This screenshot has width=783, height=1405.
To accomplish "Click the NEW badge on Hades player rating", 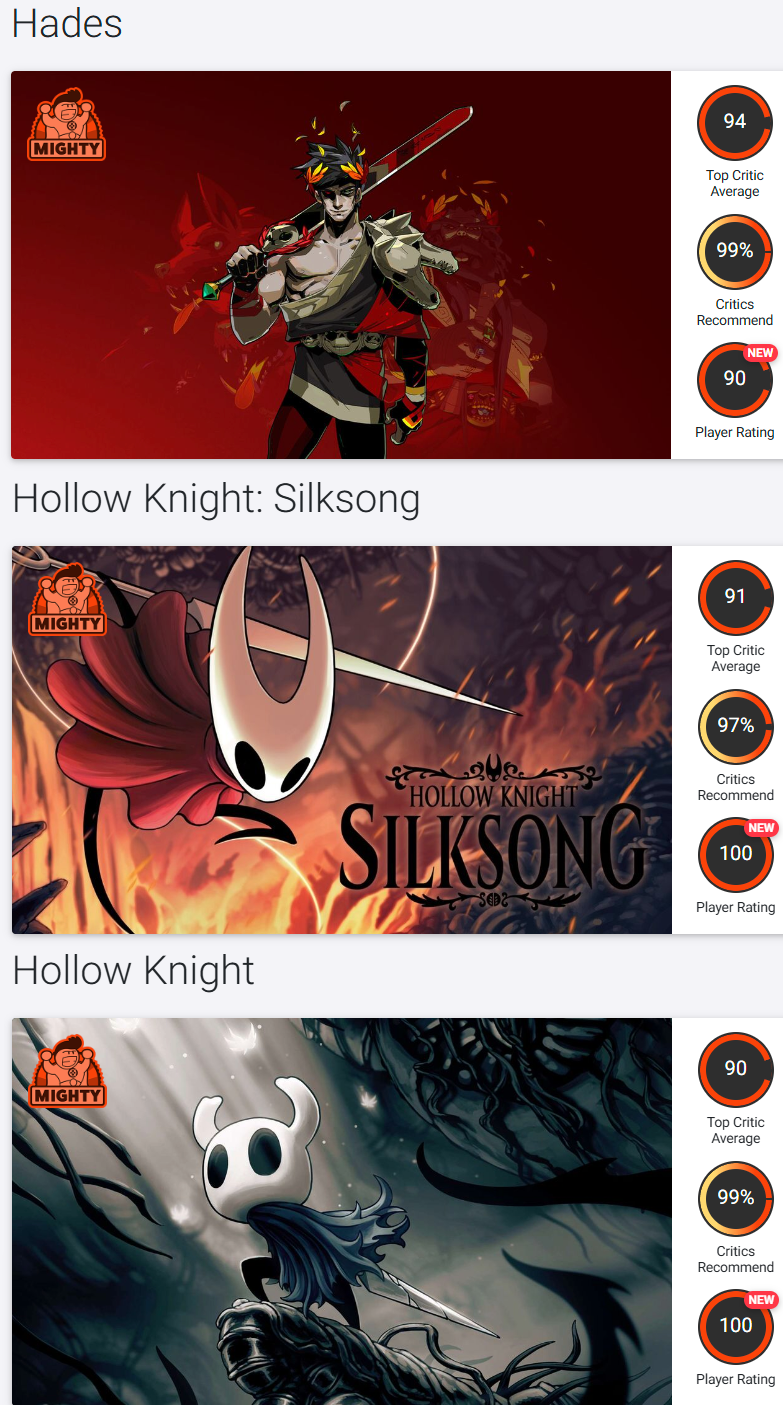I will click(x=761, y=353).
